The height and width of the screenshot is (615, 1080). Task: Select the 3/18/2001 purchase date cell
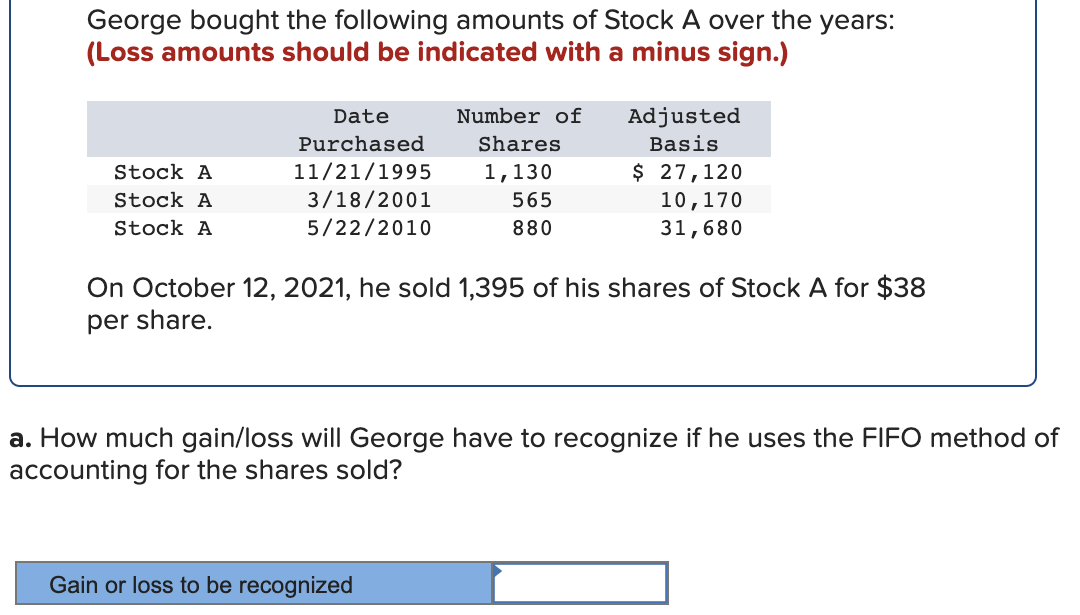[x=369, y=200]
